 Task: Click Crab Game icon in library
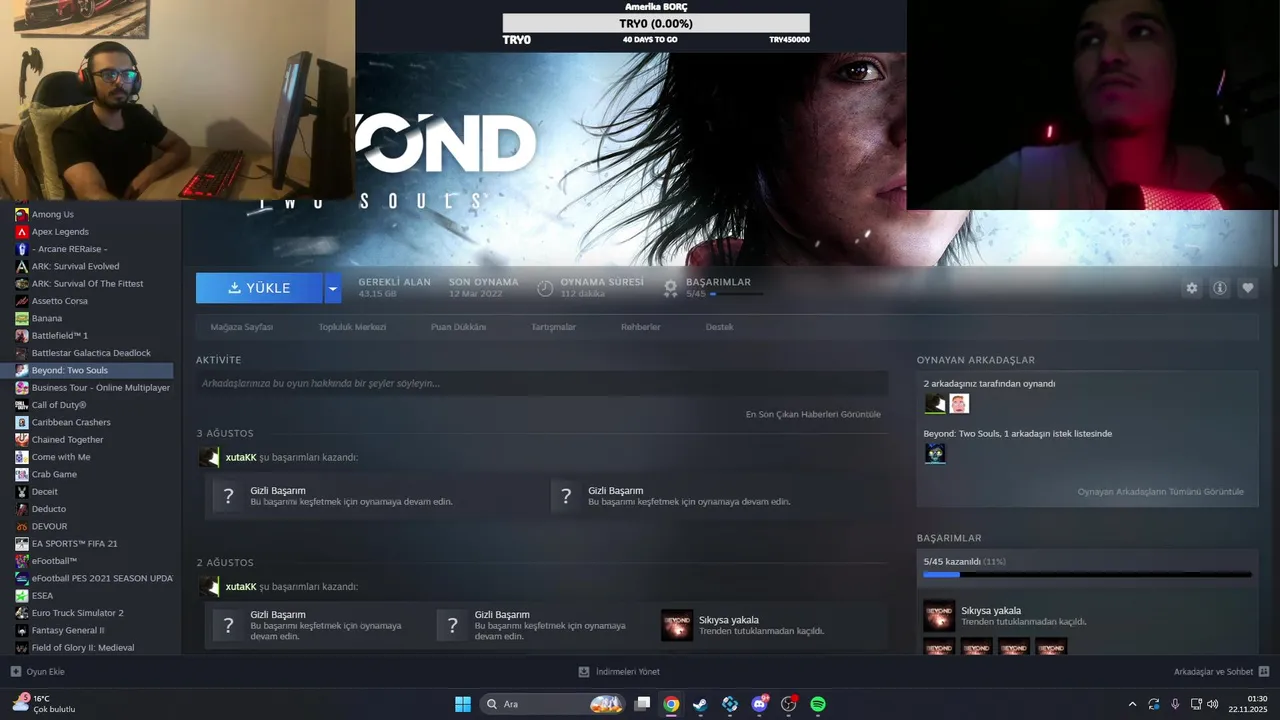click(x=22, y=474)
